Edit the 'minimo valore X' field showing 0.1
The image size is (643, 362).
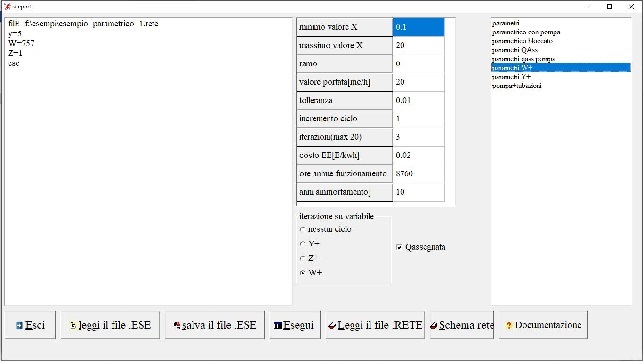pos(418,27)
